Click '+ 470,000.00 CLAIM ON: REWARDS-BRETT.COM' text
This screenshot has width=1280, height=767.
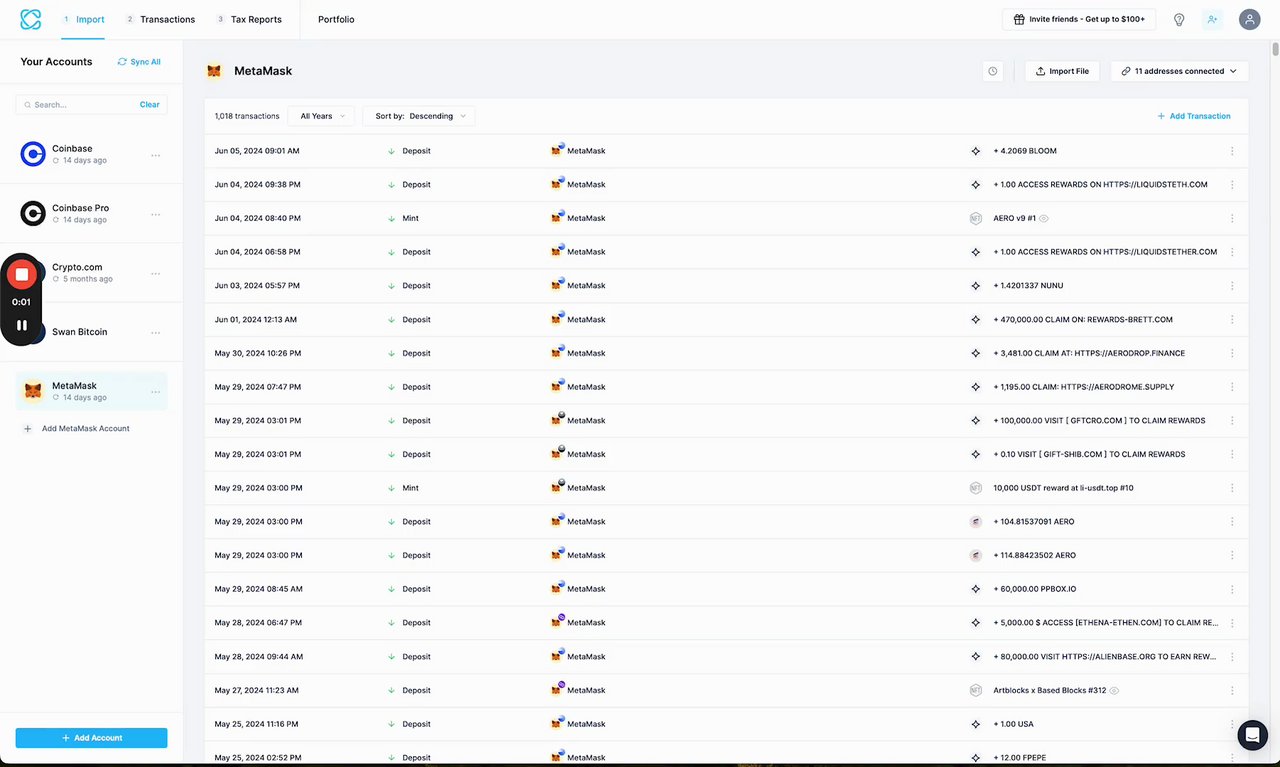point(1083,320)
